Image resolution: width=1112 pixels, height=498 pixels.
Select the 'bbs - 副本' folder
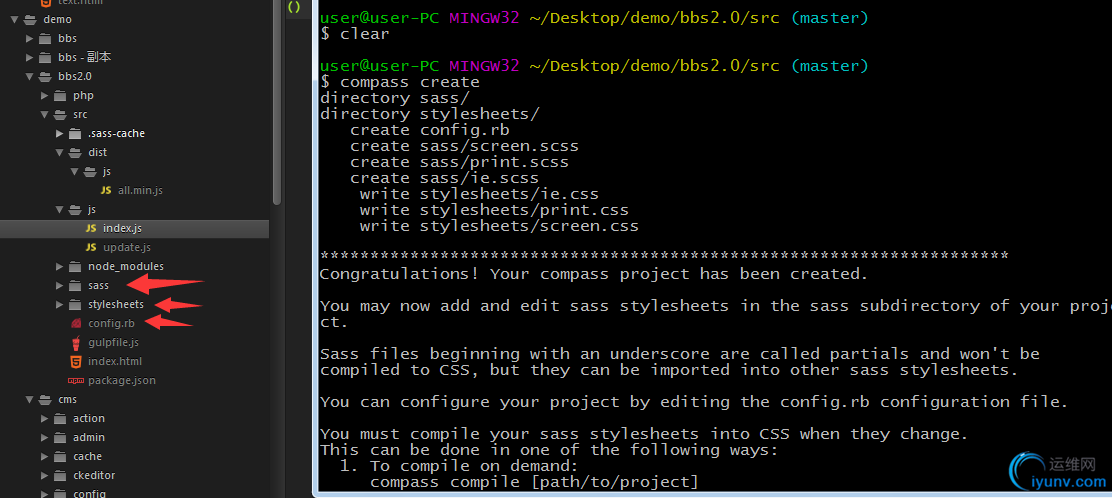pyautogui.click(x=84, y=57)
